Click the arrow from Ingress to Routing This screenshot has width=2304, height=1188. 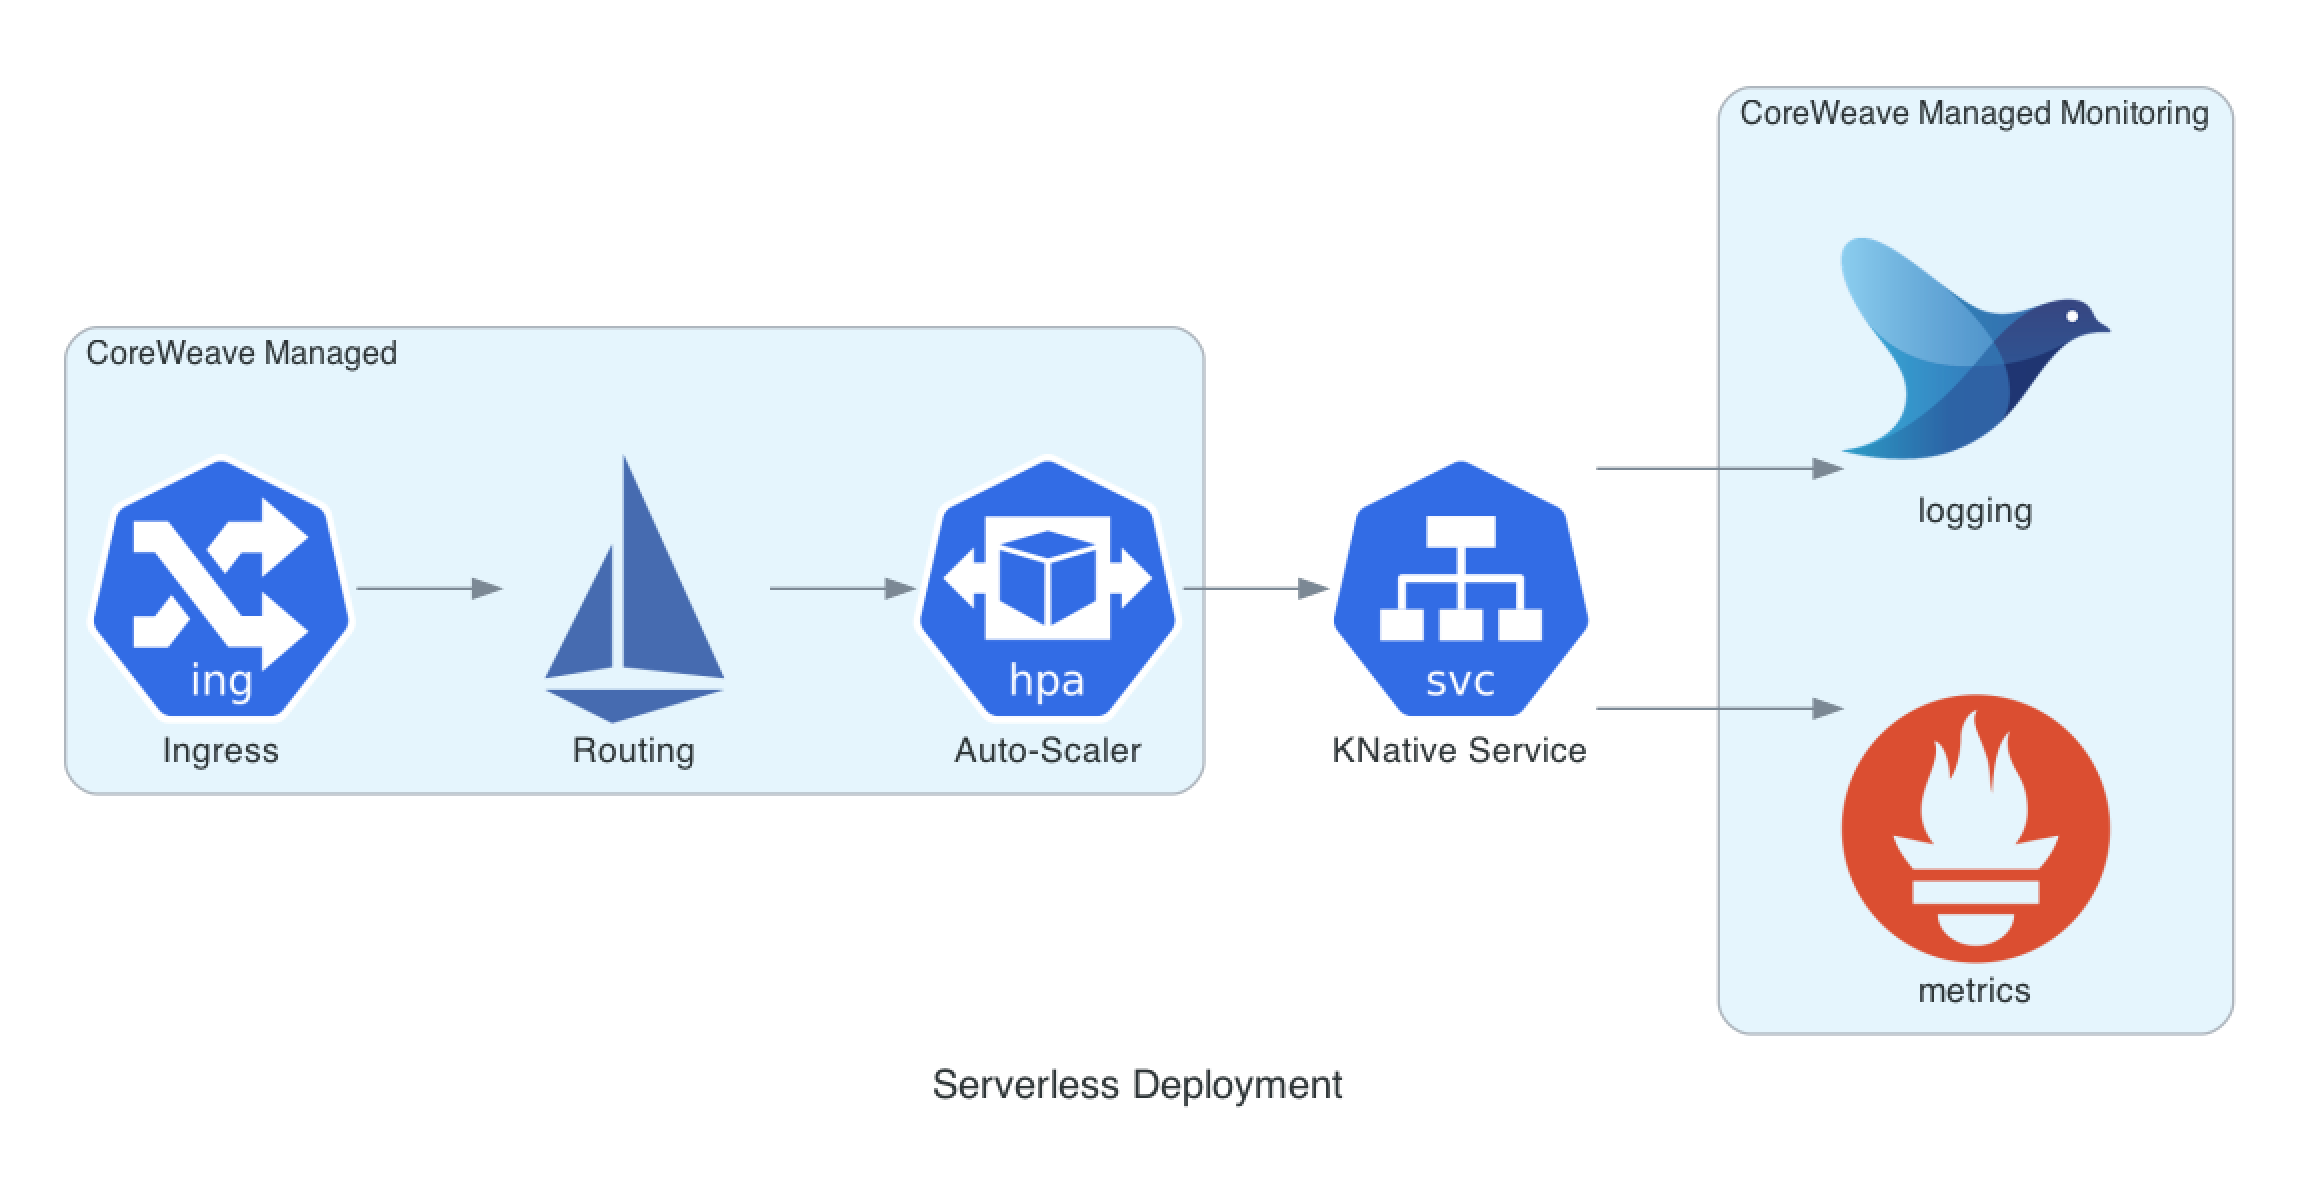coord(428,589)
